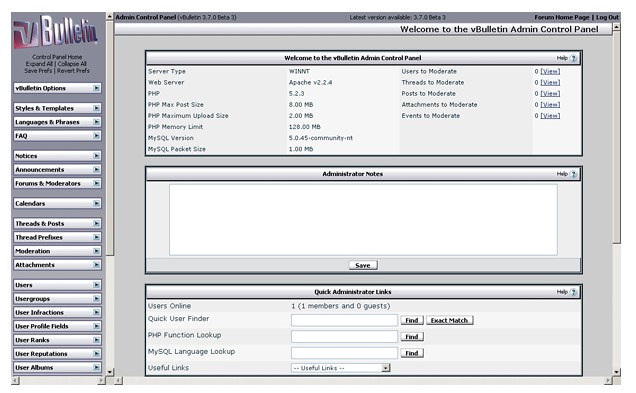Click Find for PHP Function Lookup
This screenshot has width=636, height=393.
point(412,337)
